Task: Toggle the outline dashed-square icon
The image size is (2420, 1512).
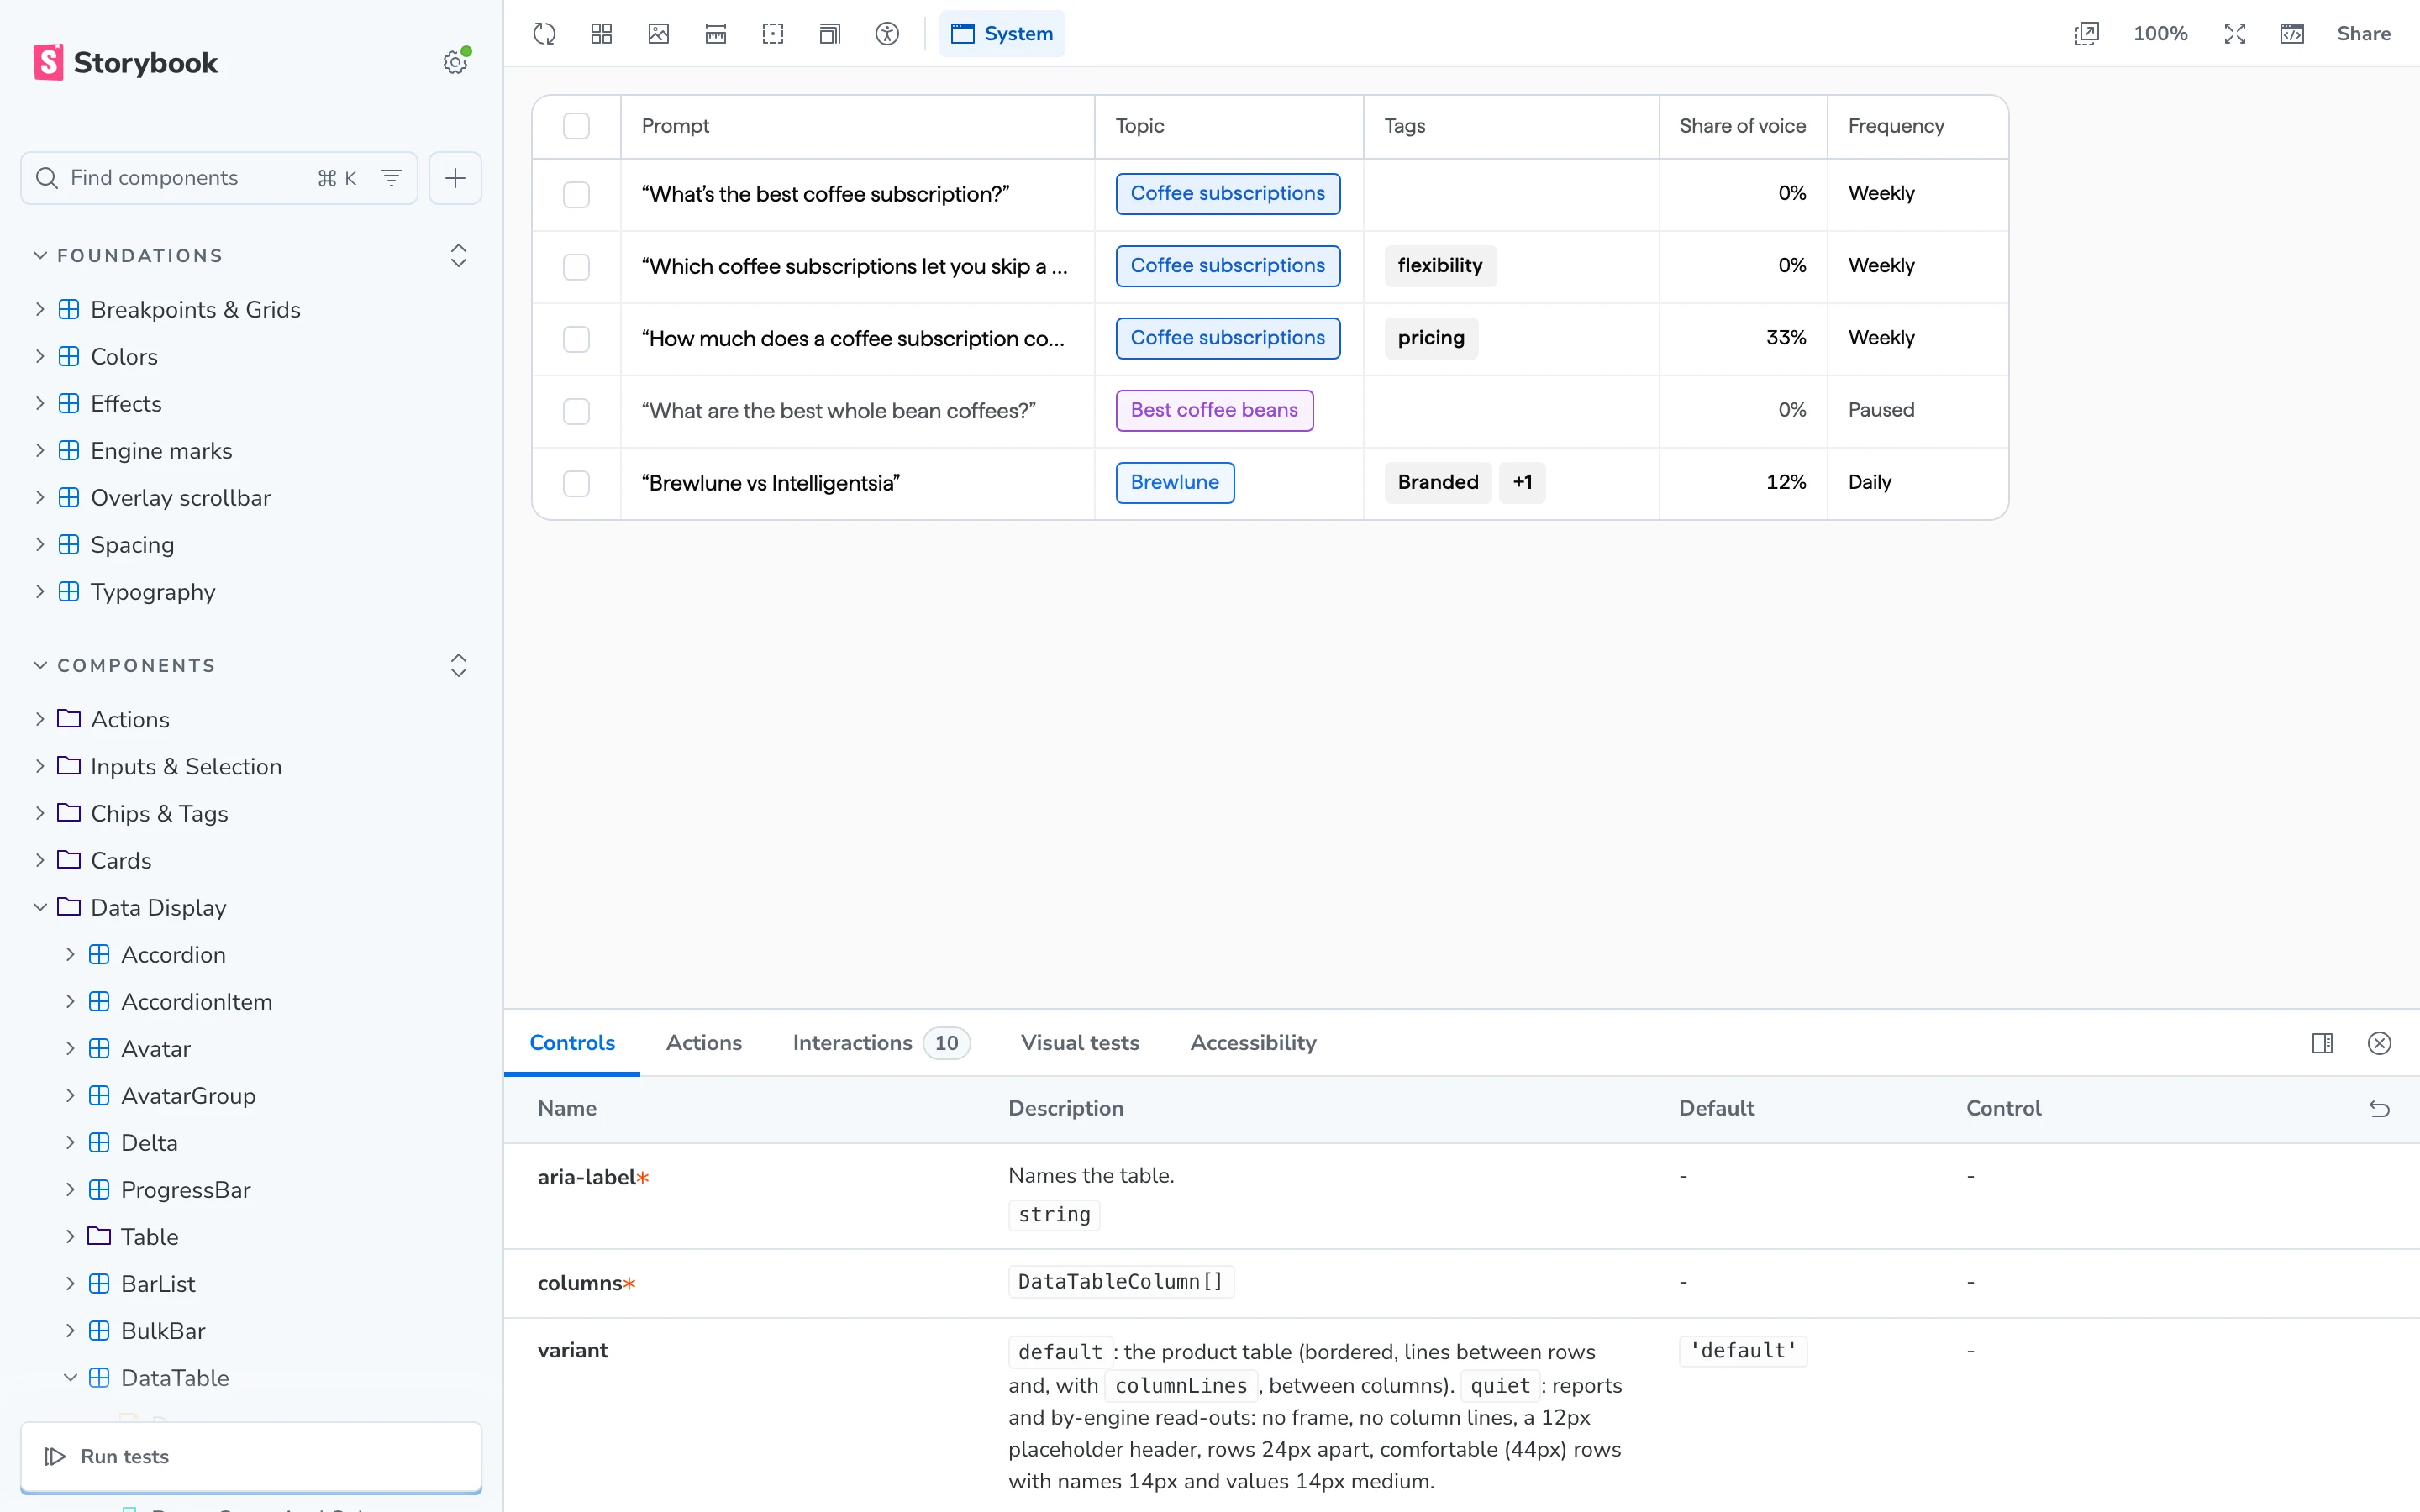Action: coord(773,34)
